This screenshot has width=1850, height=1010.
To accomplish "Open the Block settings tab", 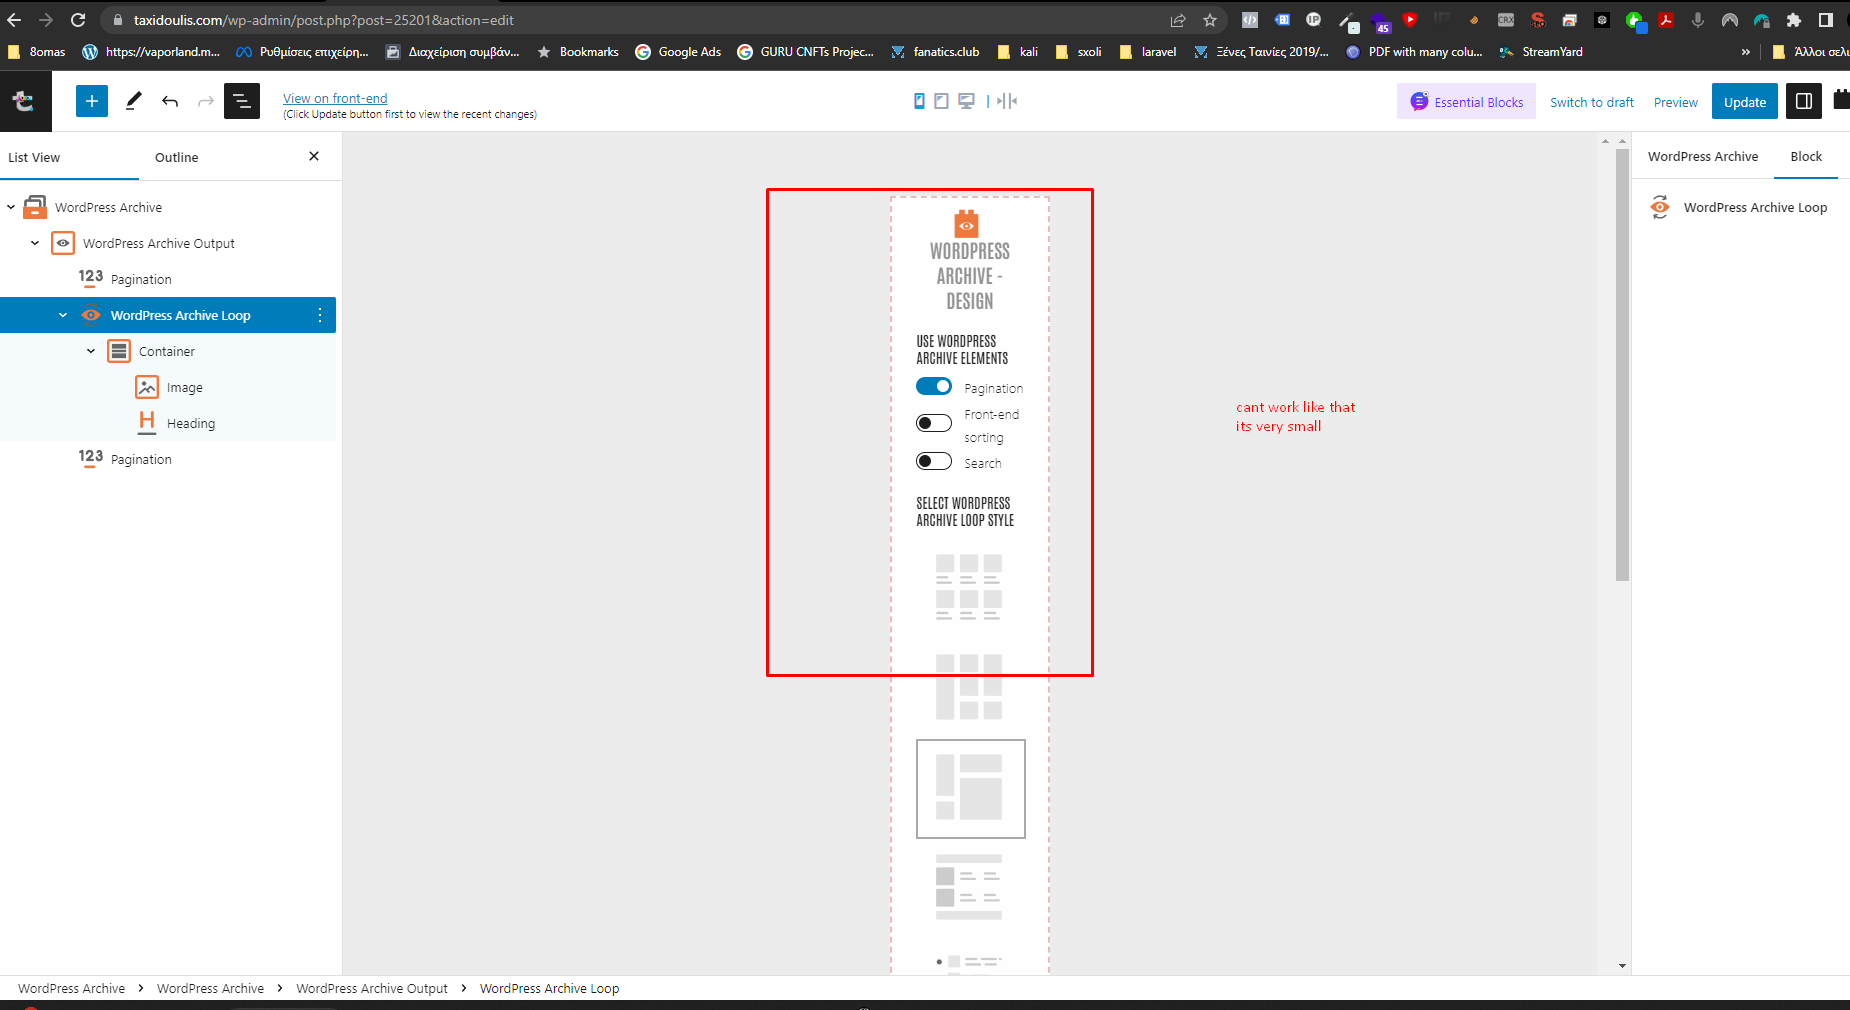I will 1806,156.
